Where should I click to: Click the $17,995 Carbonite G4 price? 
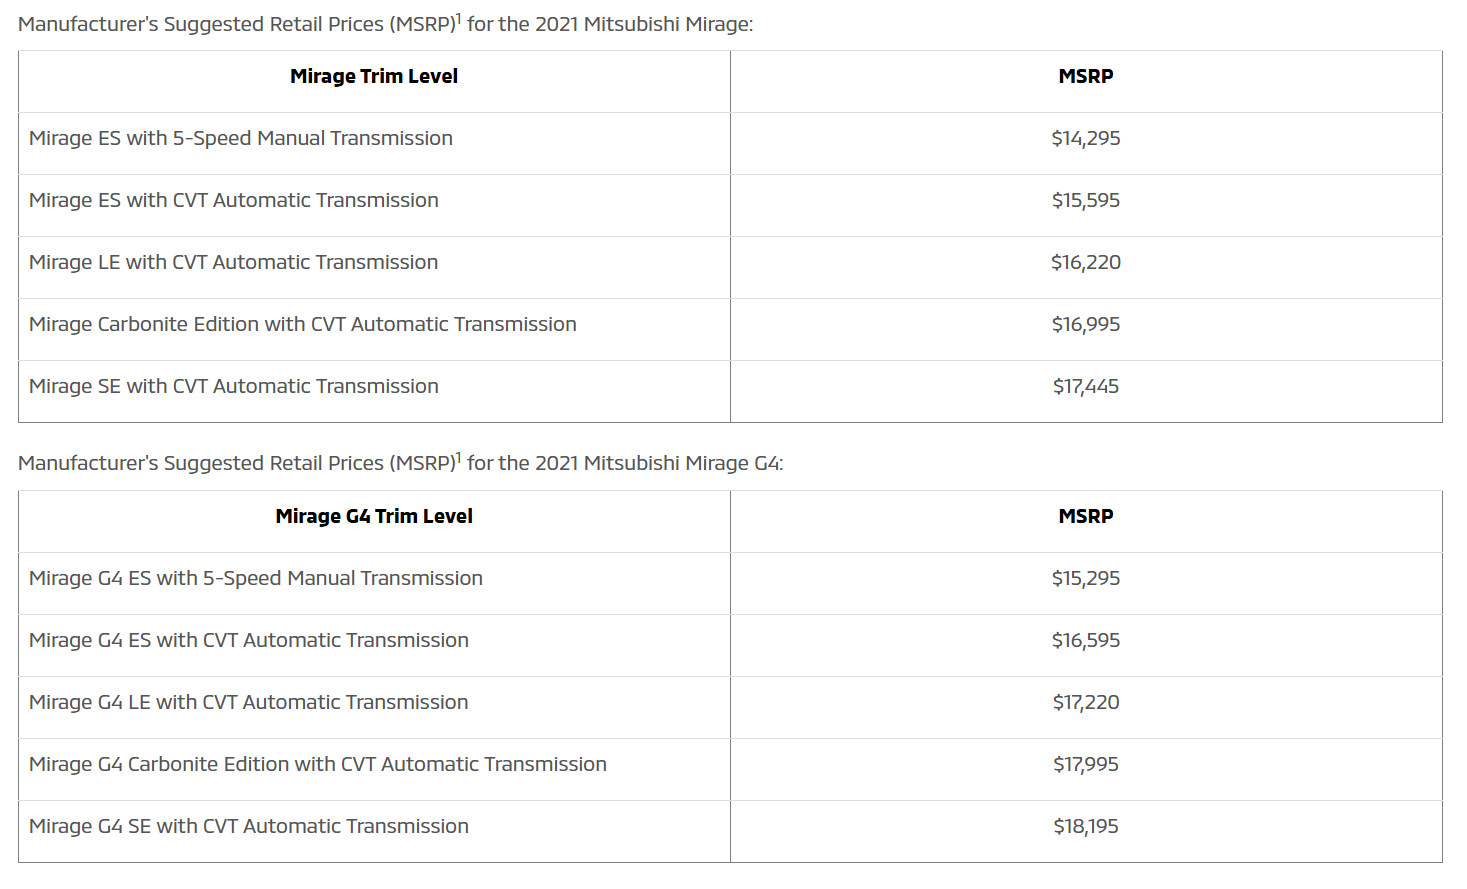click(x=1086, y=765)
